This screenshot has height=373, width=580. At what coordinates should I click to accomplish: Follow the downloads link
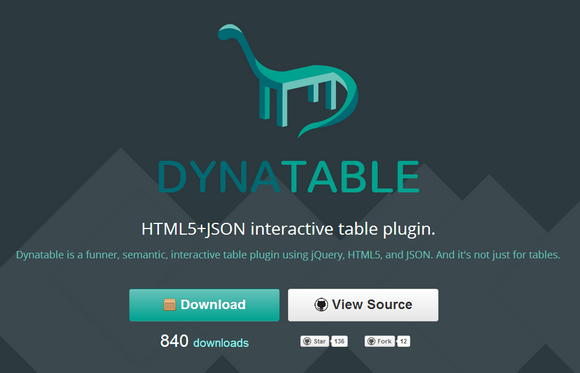(221, 343)
